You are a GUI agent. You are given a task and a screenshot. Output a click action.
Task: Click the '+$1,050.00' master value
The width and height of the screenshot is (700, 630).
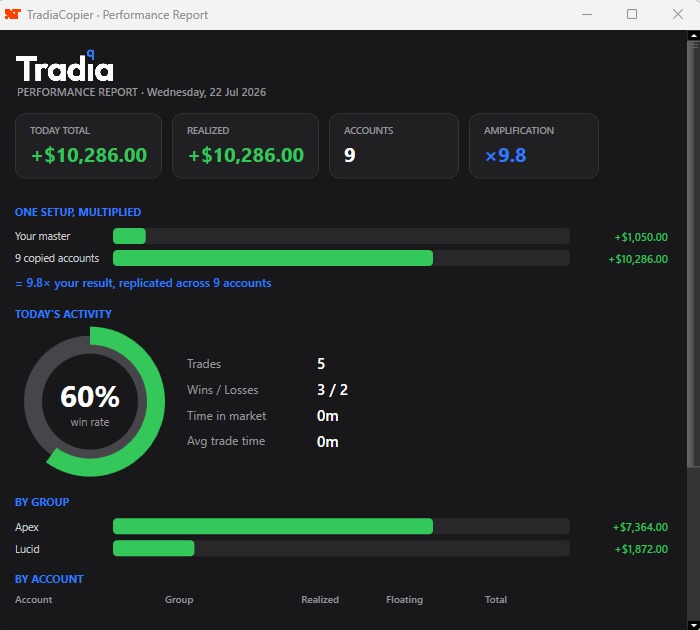[x=641, y=237]
